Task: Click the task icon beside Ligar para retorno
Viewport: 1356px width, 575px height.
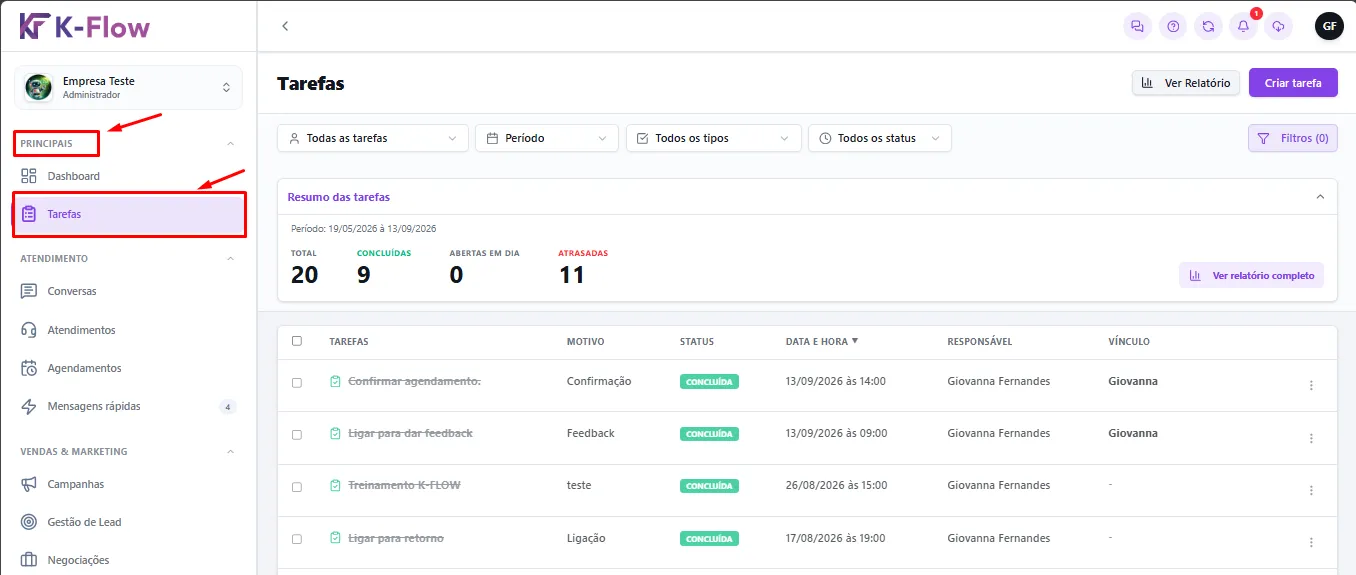Action: click(336, 538)
